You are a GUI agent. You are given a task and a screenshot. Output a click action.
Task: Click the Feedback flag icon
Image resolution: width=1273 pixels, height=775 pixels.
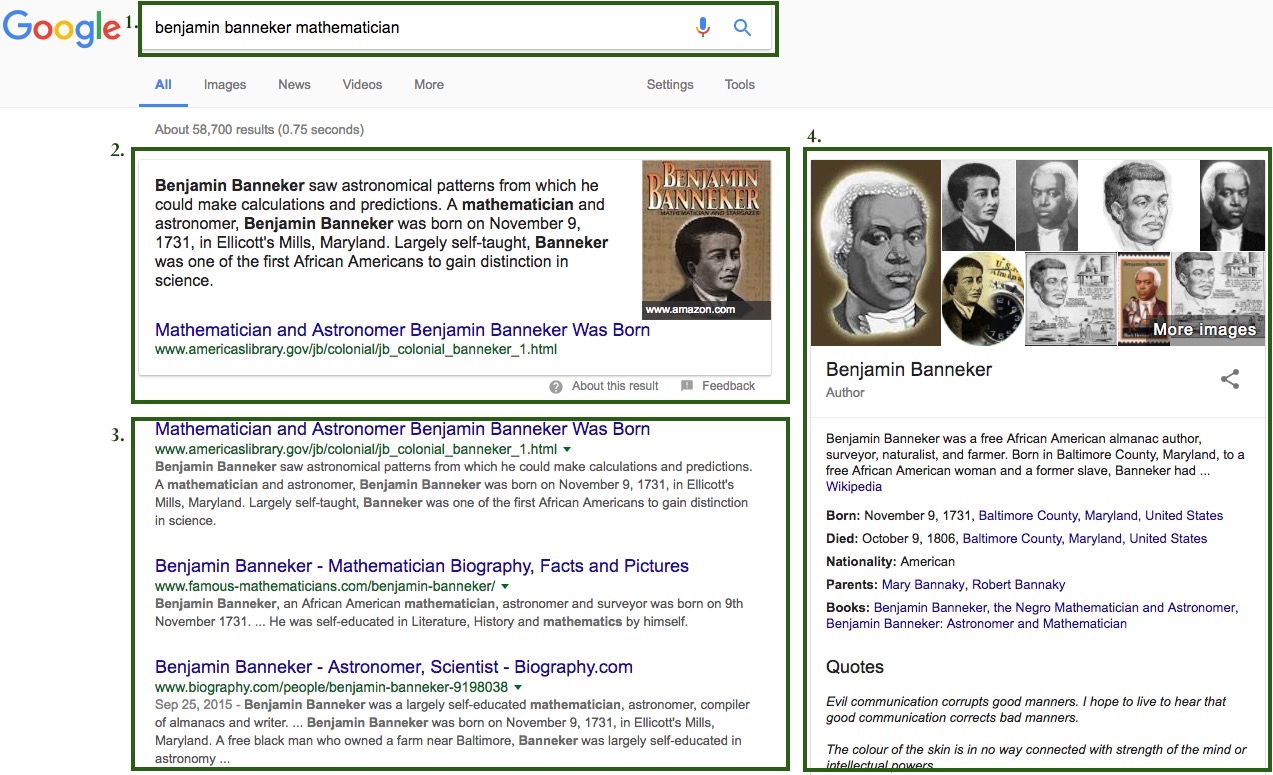(687, 386)
